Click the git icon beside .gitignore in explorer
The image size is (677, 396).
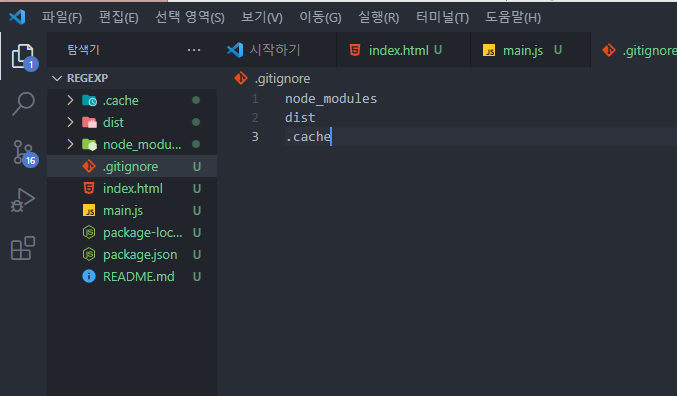point(89,166)
